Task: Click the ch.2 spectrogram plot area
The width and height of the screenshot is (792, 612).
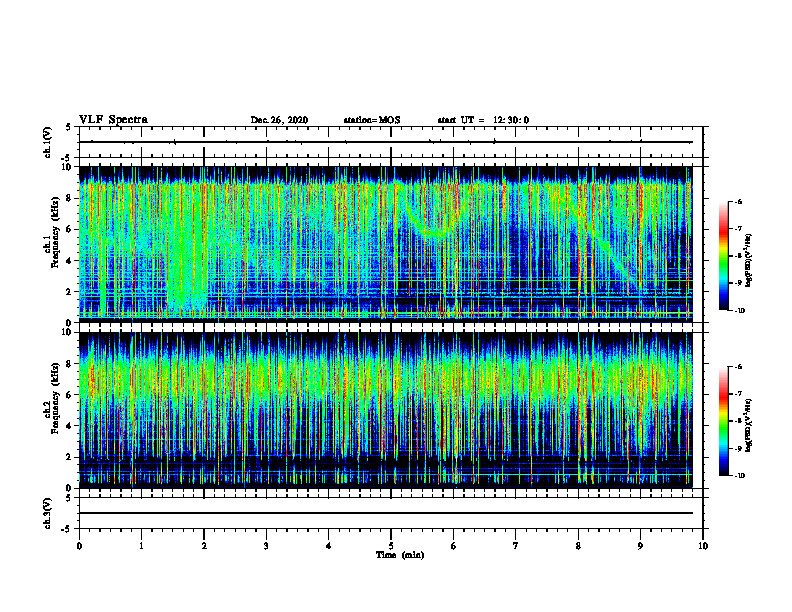Action: (x=386, y=410)
